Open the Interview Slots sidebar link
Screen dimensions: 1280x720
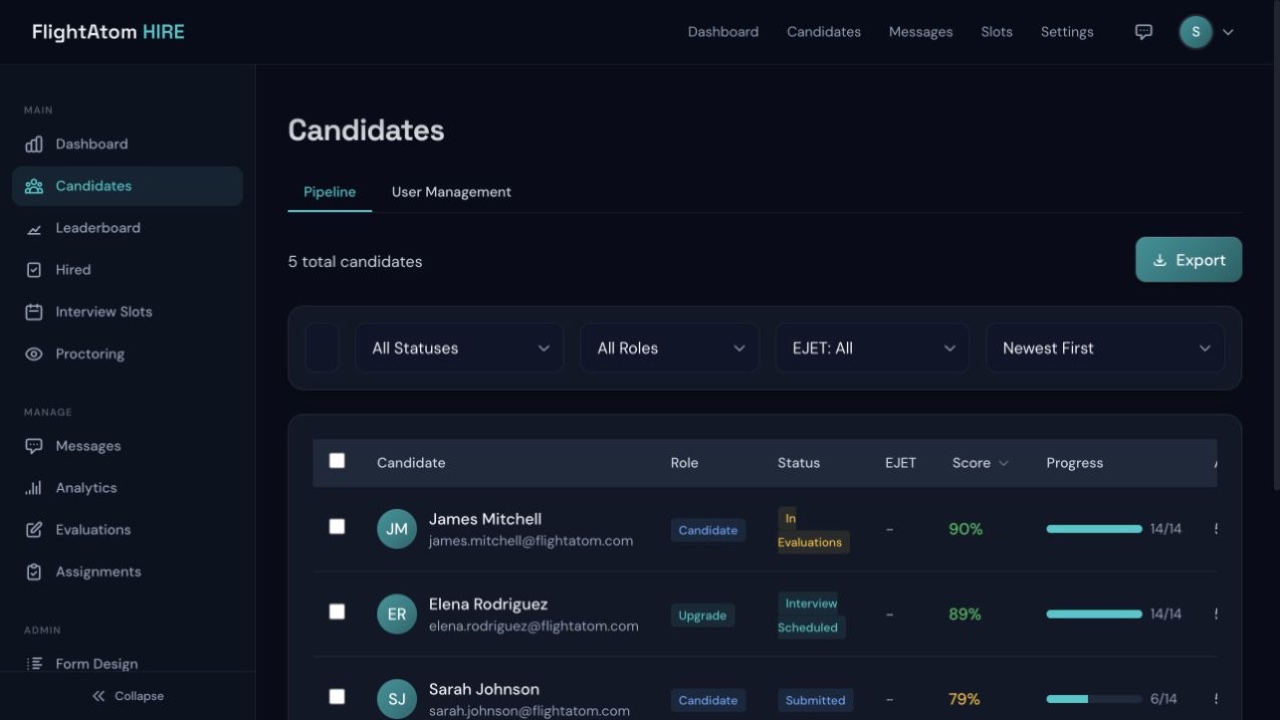point(127,312)
